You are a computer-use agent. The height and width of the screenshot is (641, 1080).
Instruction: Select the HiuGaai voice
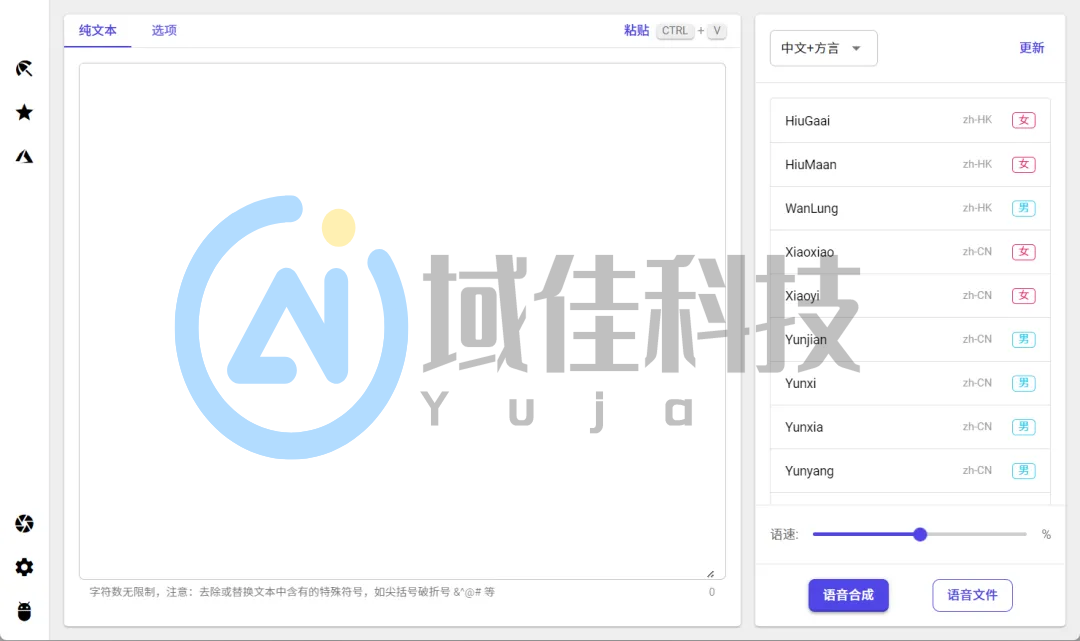tap(910, 120)
